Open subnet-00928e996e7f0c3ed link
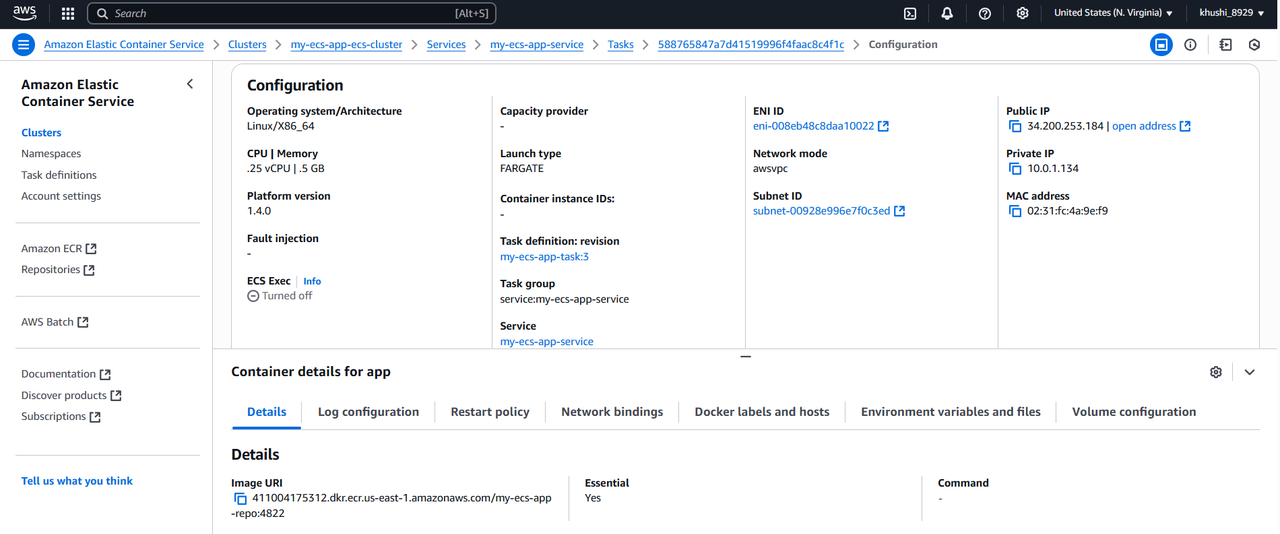1280x534 pixels. pos(821,212)
